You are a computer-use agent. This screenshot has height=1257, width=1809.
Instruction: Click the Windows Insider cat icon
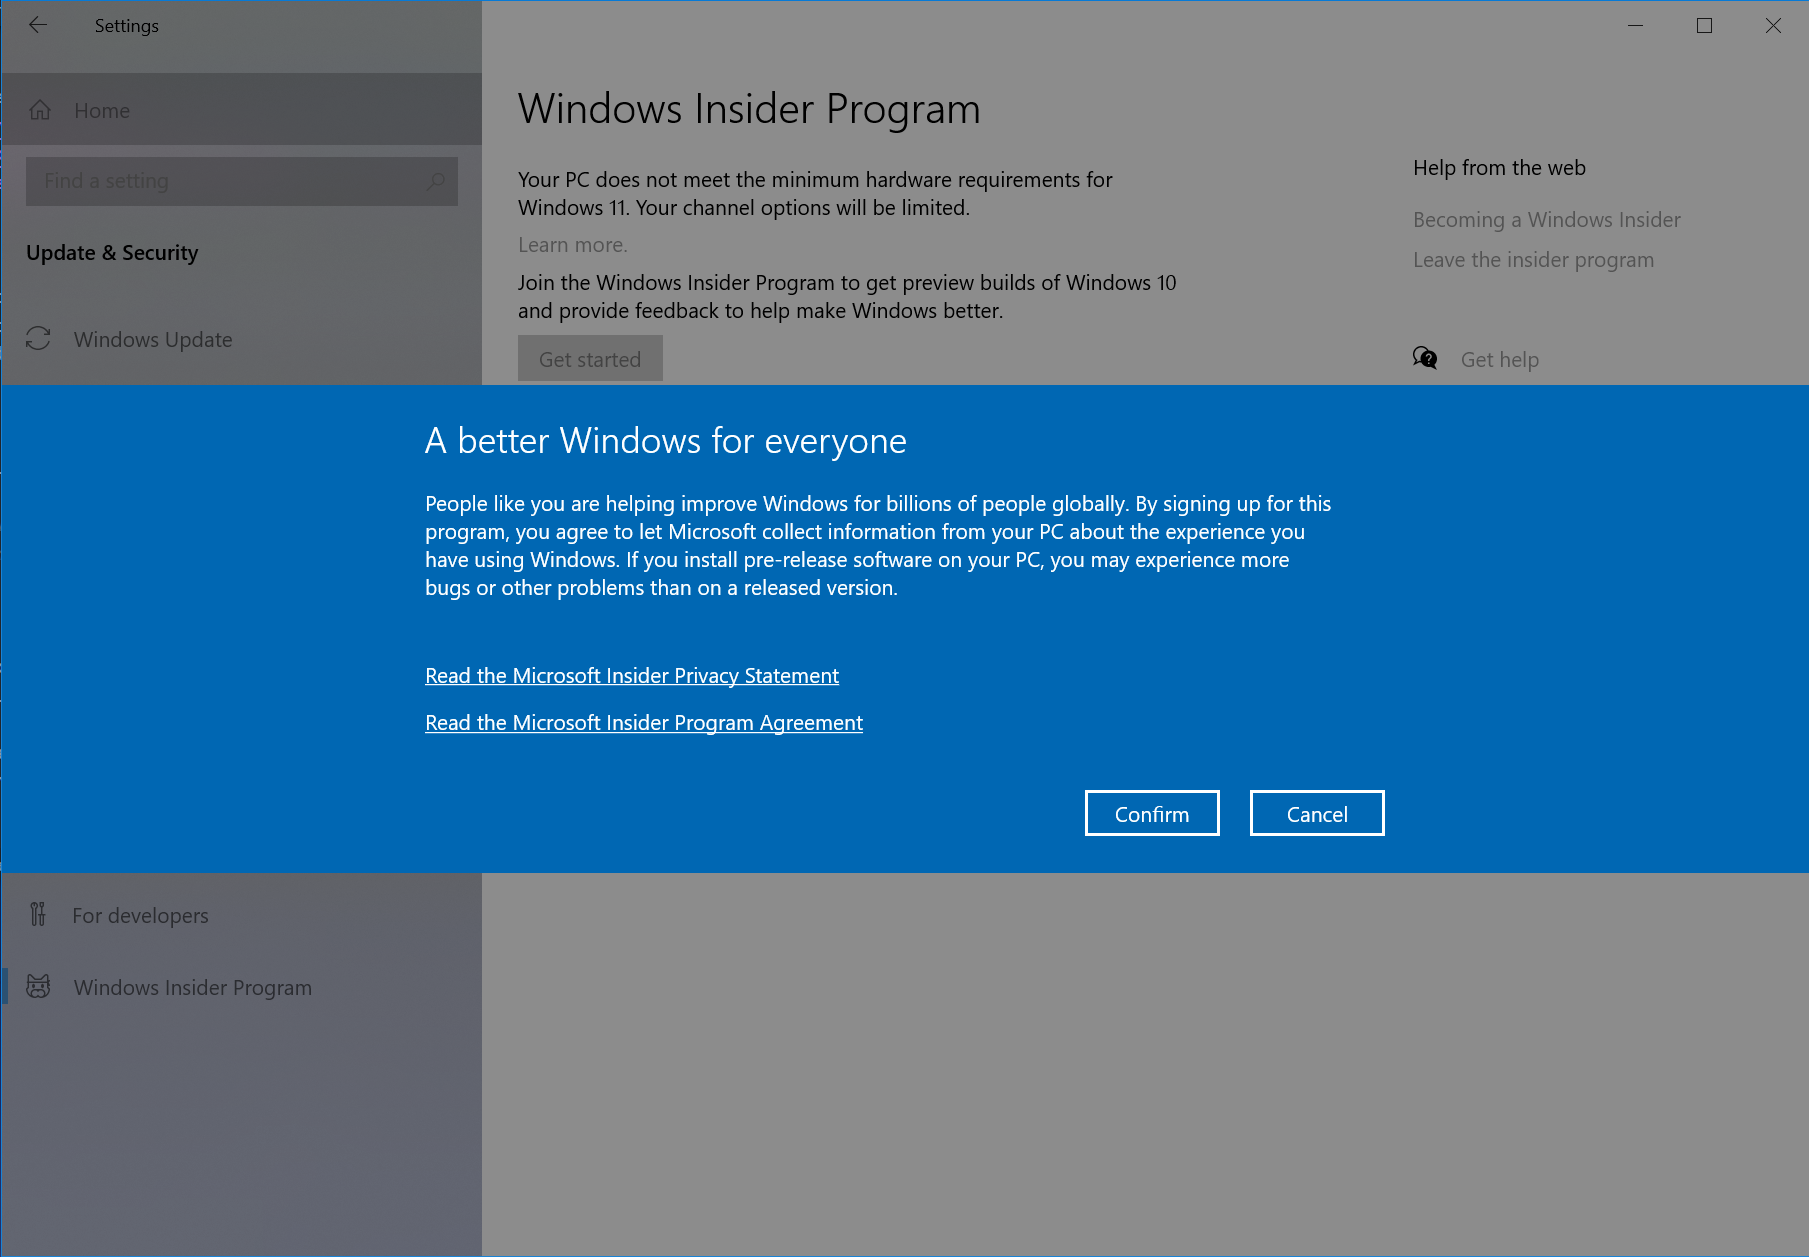click(38, 987)
